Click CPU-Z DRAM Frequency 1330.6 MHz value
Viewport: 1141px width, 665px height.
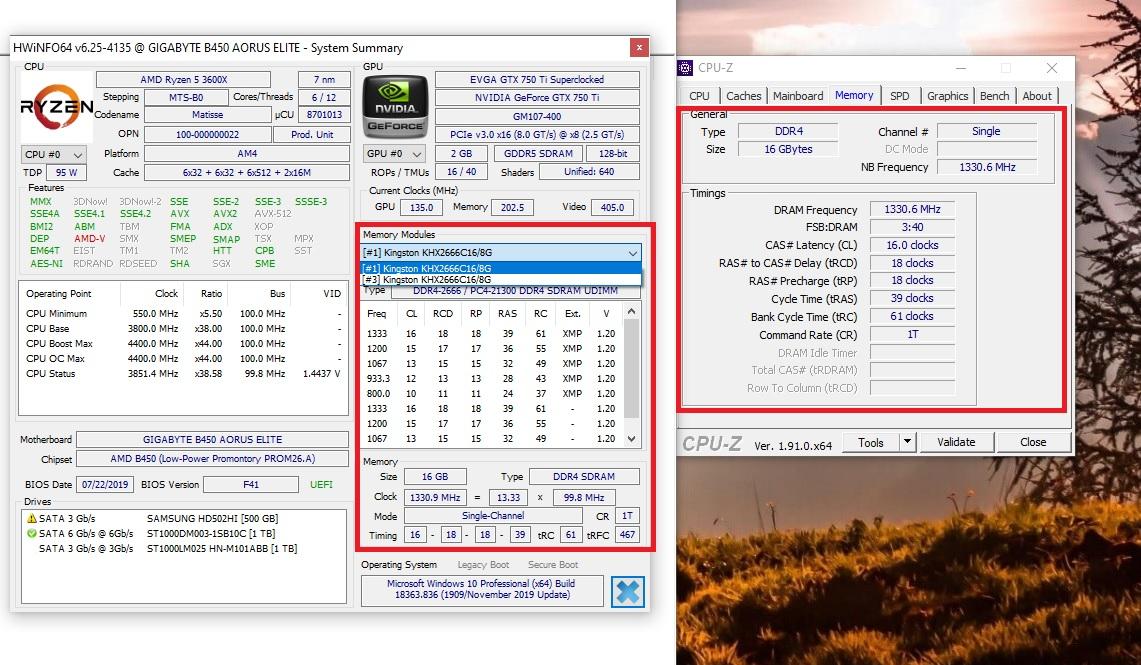point(913,209)
